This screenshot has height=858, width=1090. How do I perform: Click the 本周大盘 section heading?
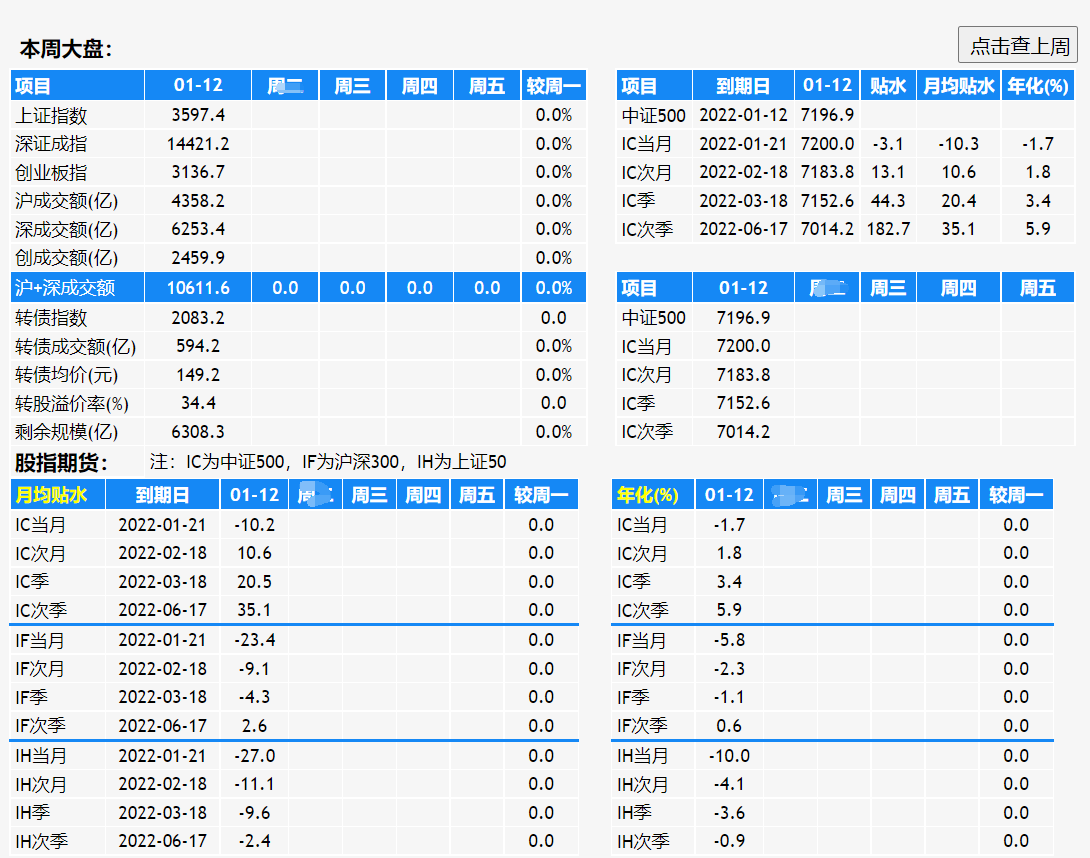[x=66, y=49]
